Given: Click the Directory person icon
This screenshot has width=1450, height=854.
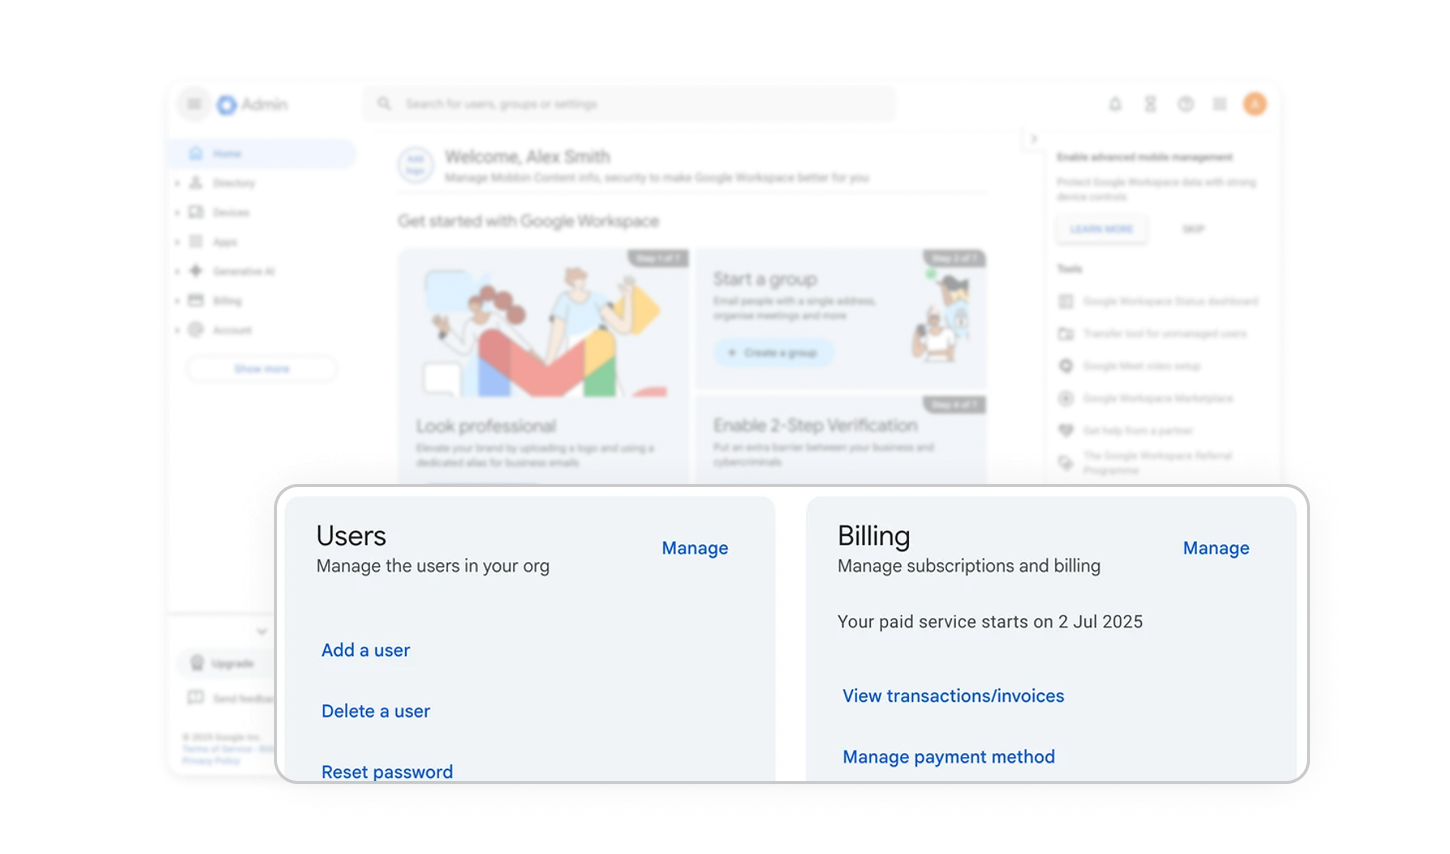Looking at the screenshot, I should click(196, 183).
